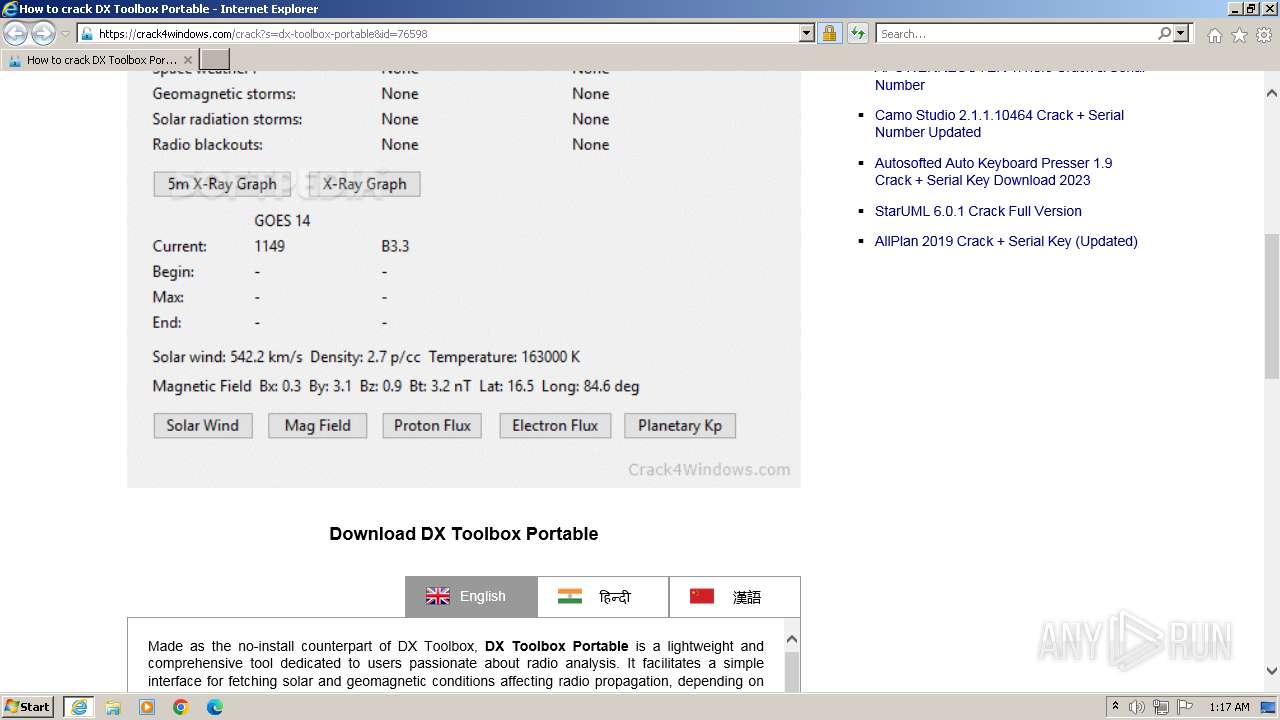Launch the media player taskbar icon
This screenshot has width=1280, height=720.
pyautogui.click(x=147, y=707)
